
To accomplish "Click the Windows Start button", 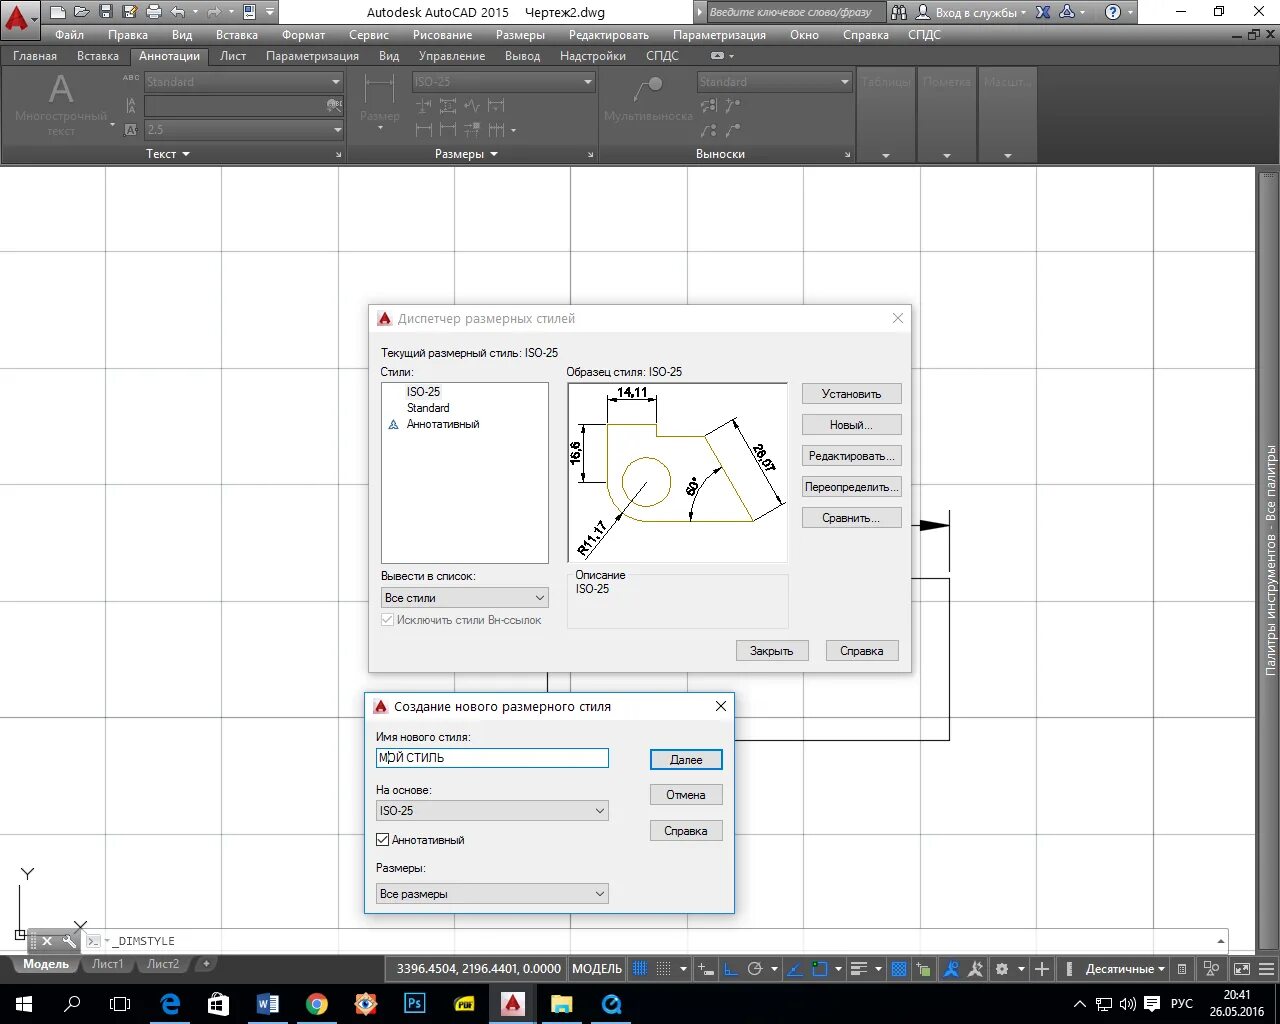I will click(23, 1004).
